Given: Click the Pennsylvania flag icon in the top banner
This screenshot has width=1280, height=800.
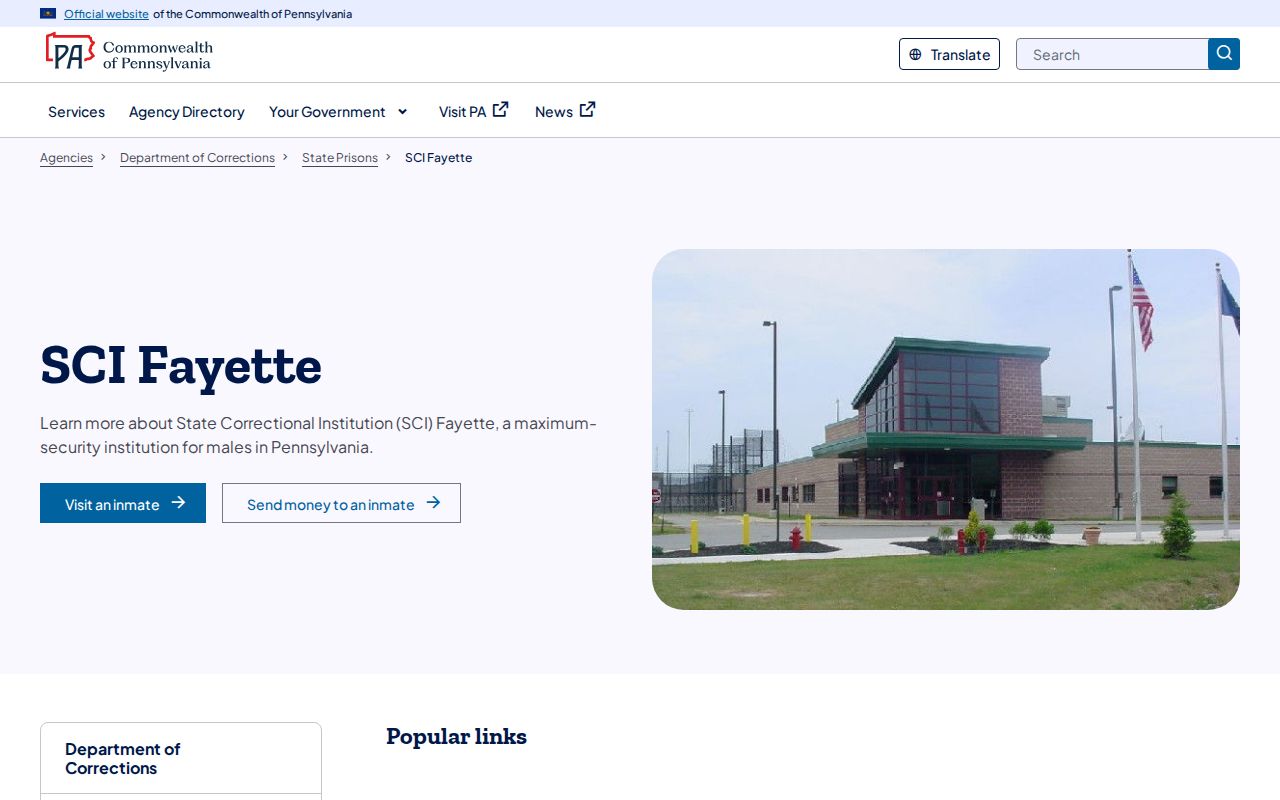Looking at the screenshot, I should tap(48, 14).
